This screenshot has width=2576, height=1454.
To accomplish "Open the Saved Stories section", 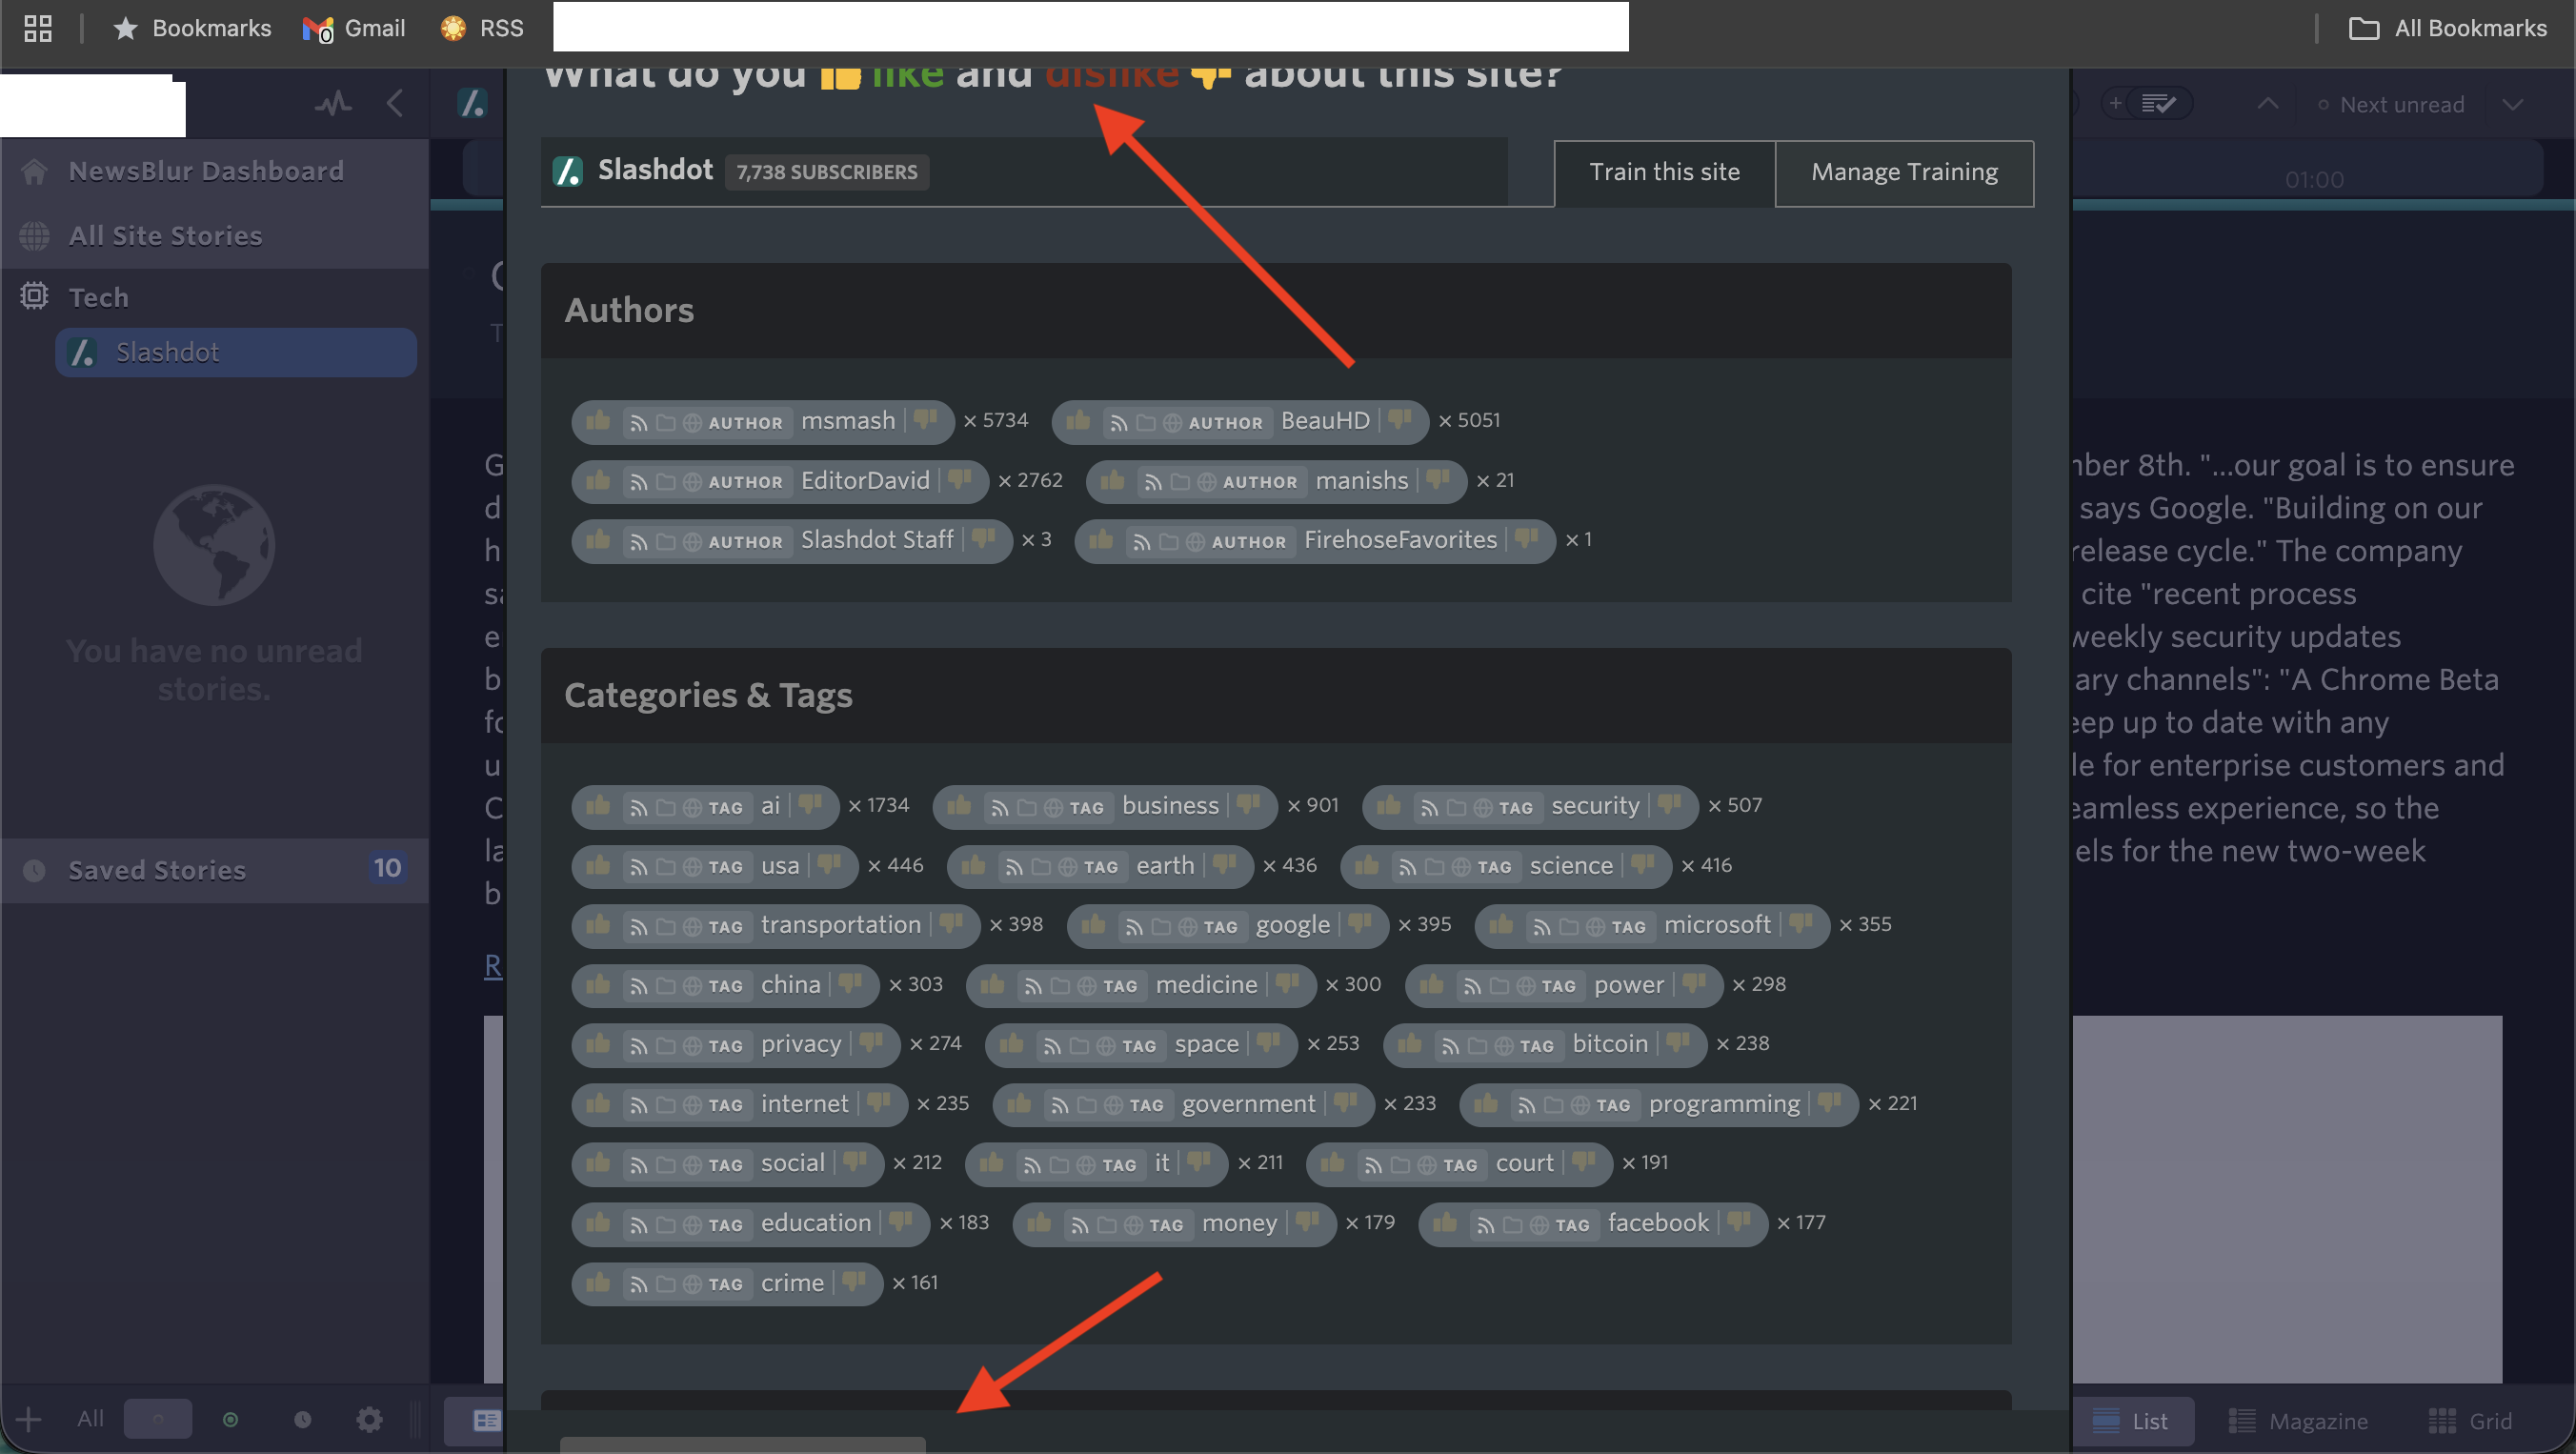I will click(157, 870).
